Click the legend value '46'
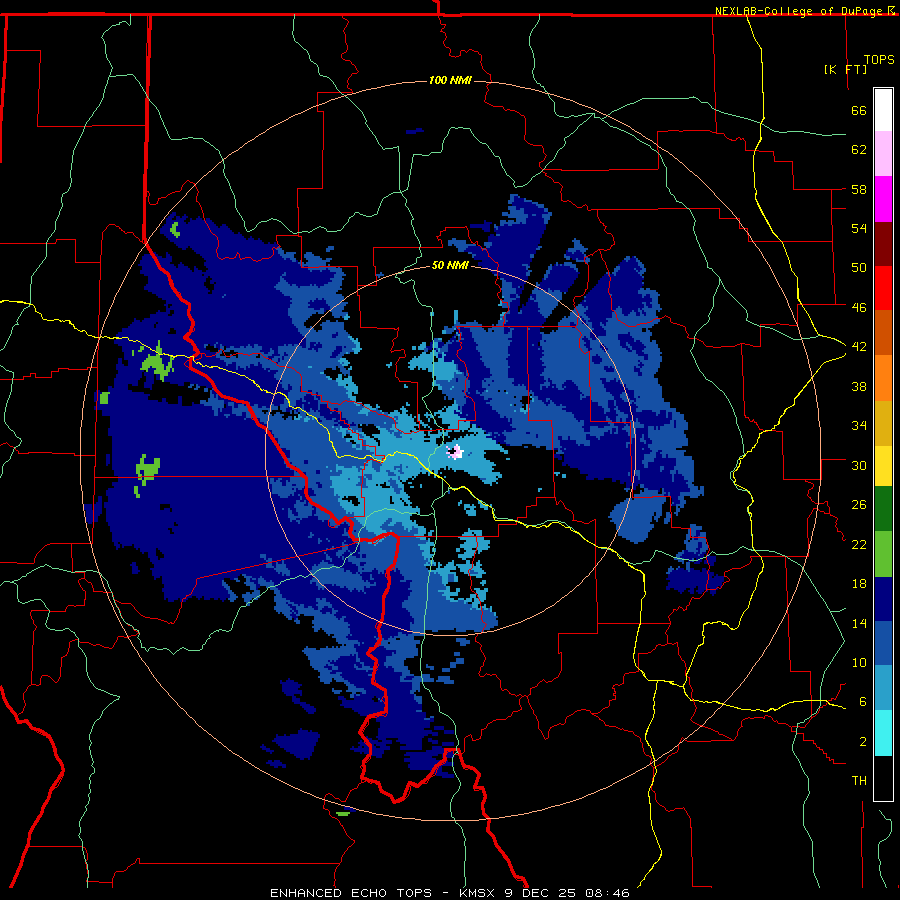The image size is (900, 900). pyautogui.click(x=859, y=307)
